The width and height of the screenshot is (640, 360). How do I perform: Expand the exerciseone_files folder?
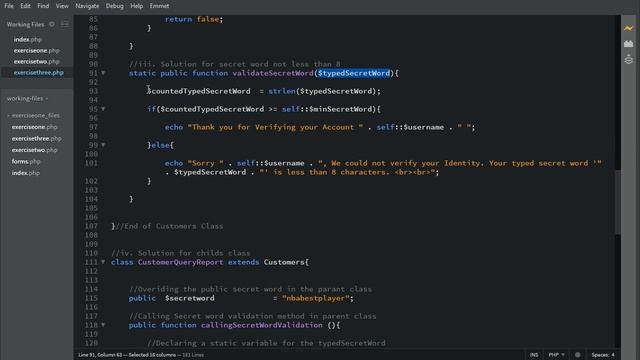pyautogui.click(x=33, y=116)
